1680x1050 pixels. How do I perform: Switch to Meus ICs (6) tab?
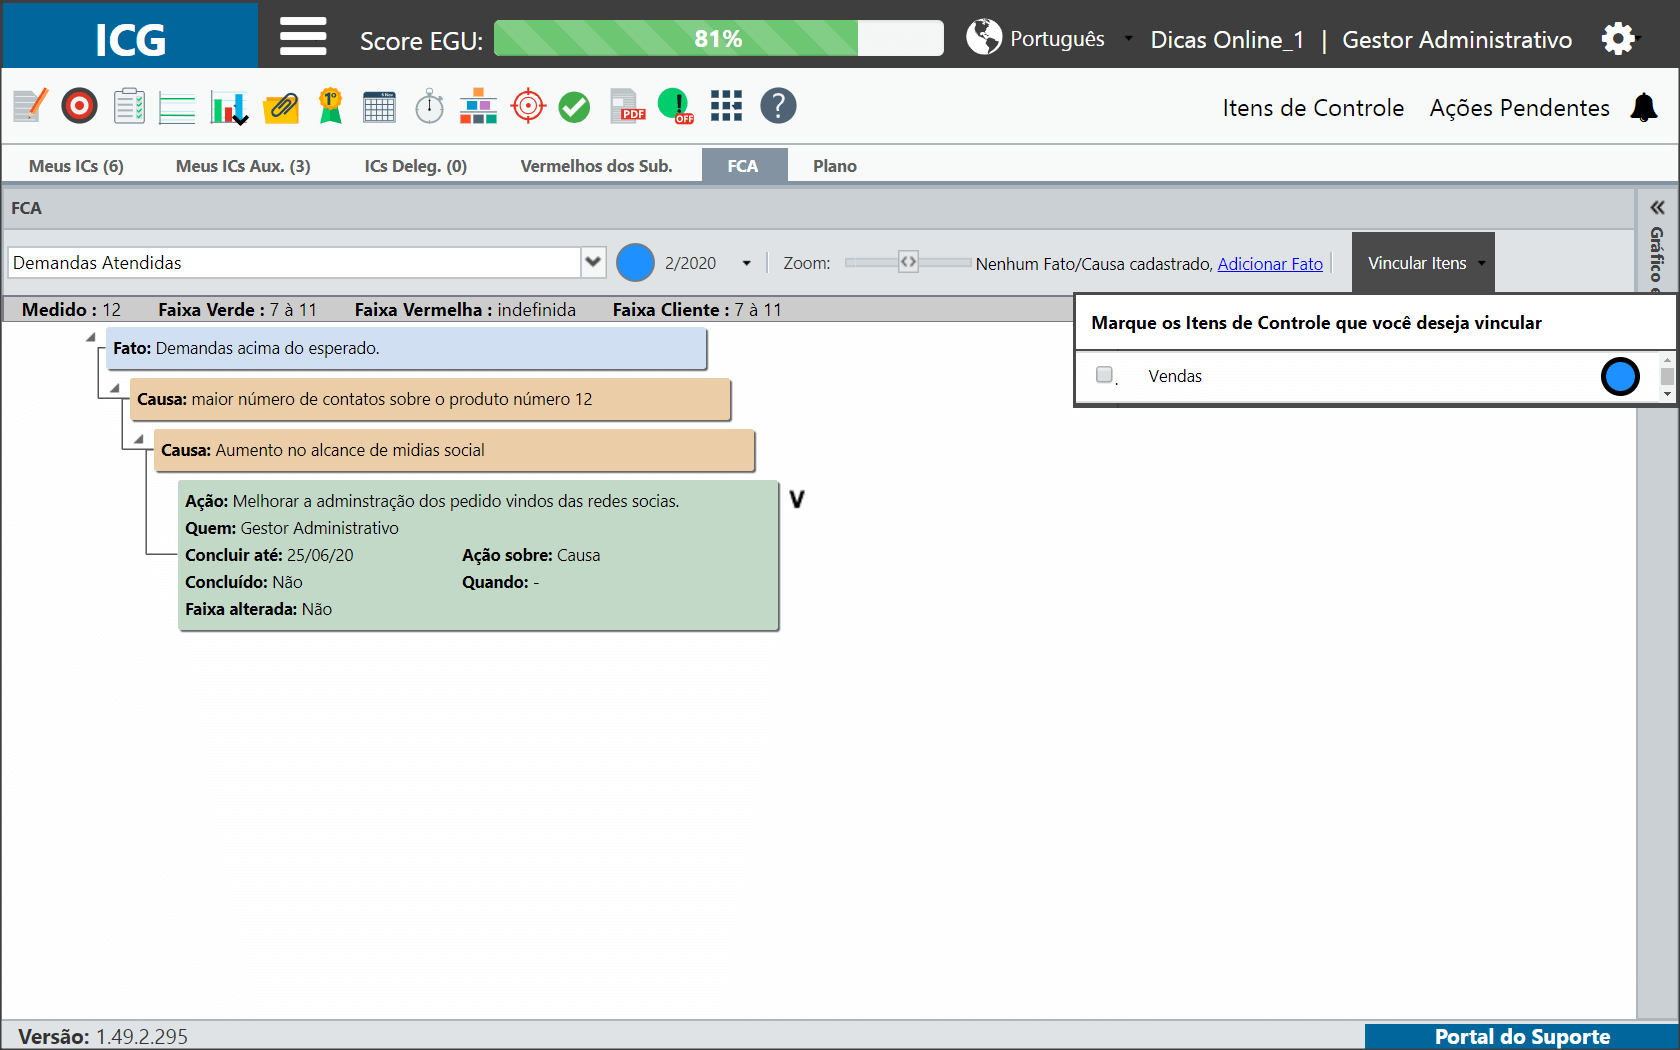pos(76,166)
